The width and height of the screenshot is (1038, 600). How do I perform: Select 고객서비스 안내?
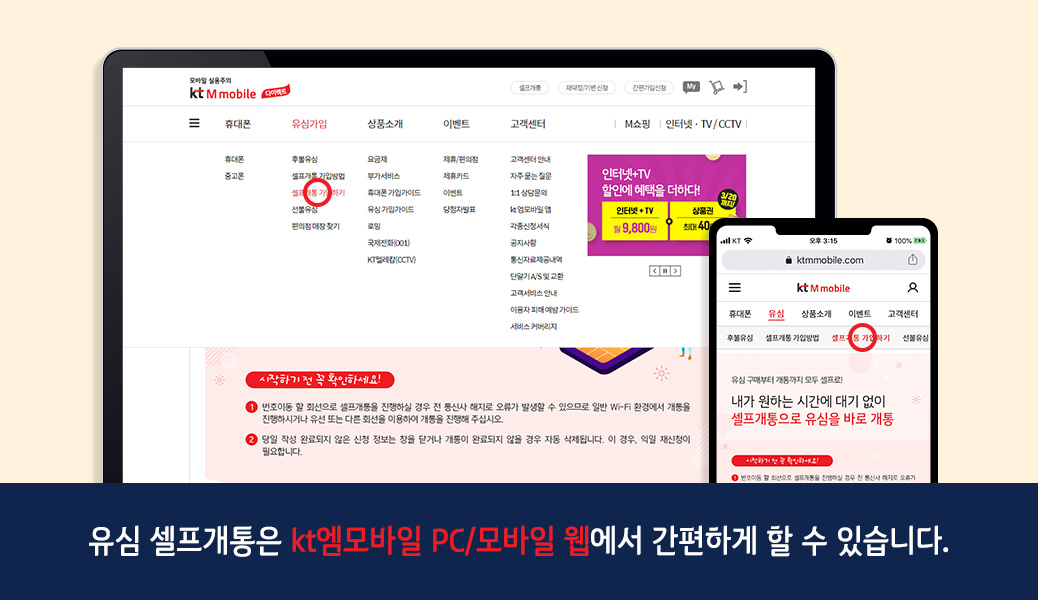pyautogui.click(x=534, y=293)
